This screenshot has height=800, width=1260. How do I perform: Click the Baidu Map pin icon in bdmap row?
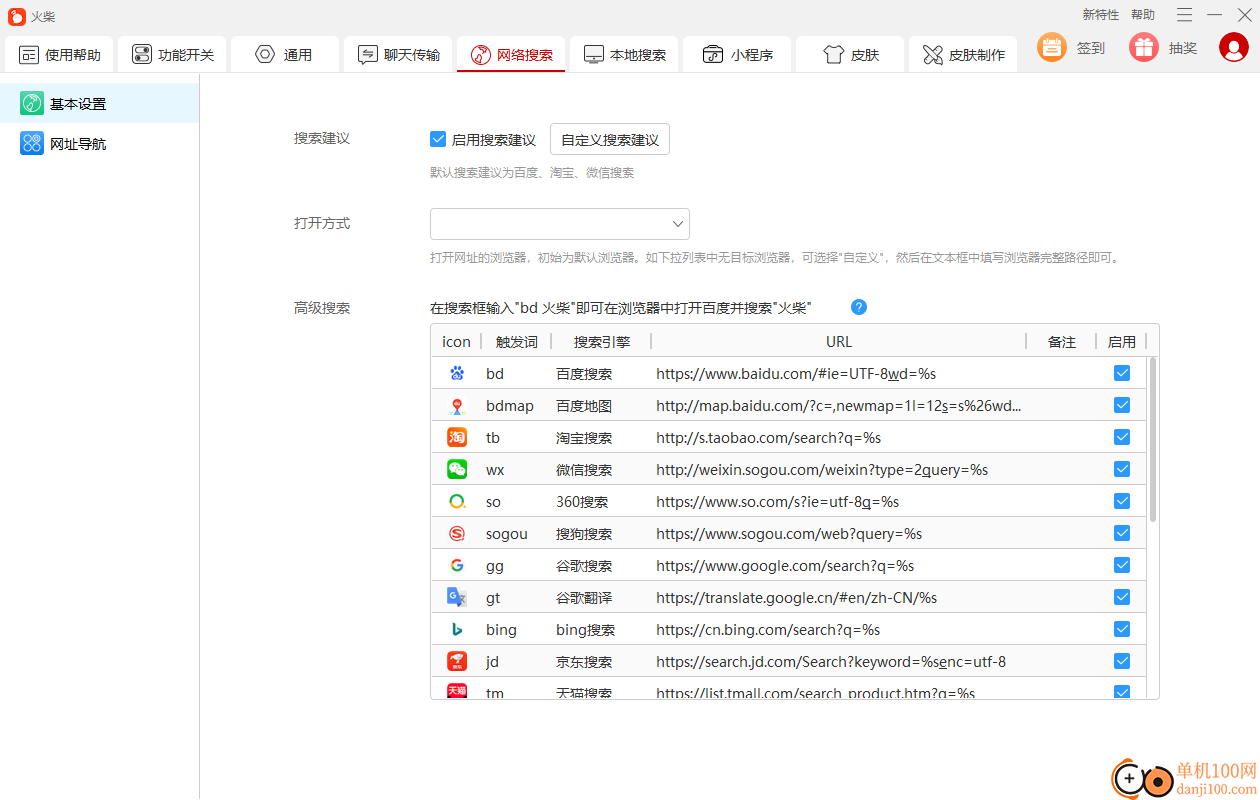pos(457,405)
